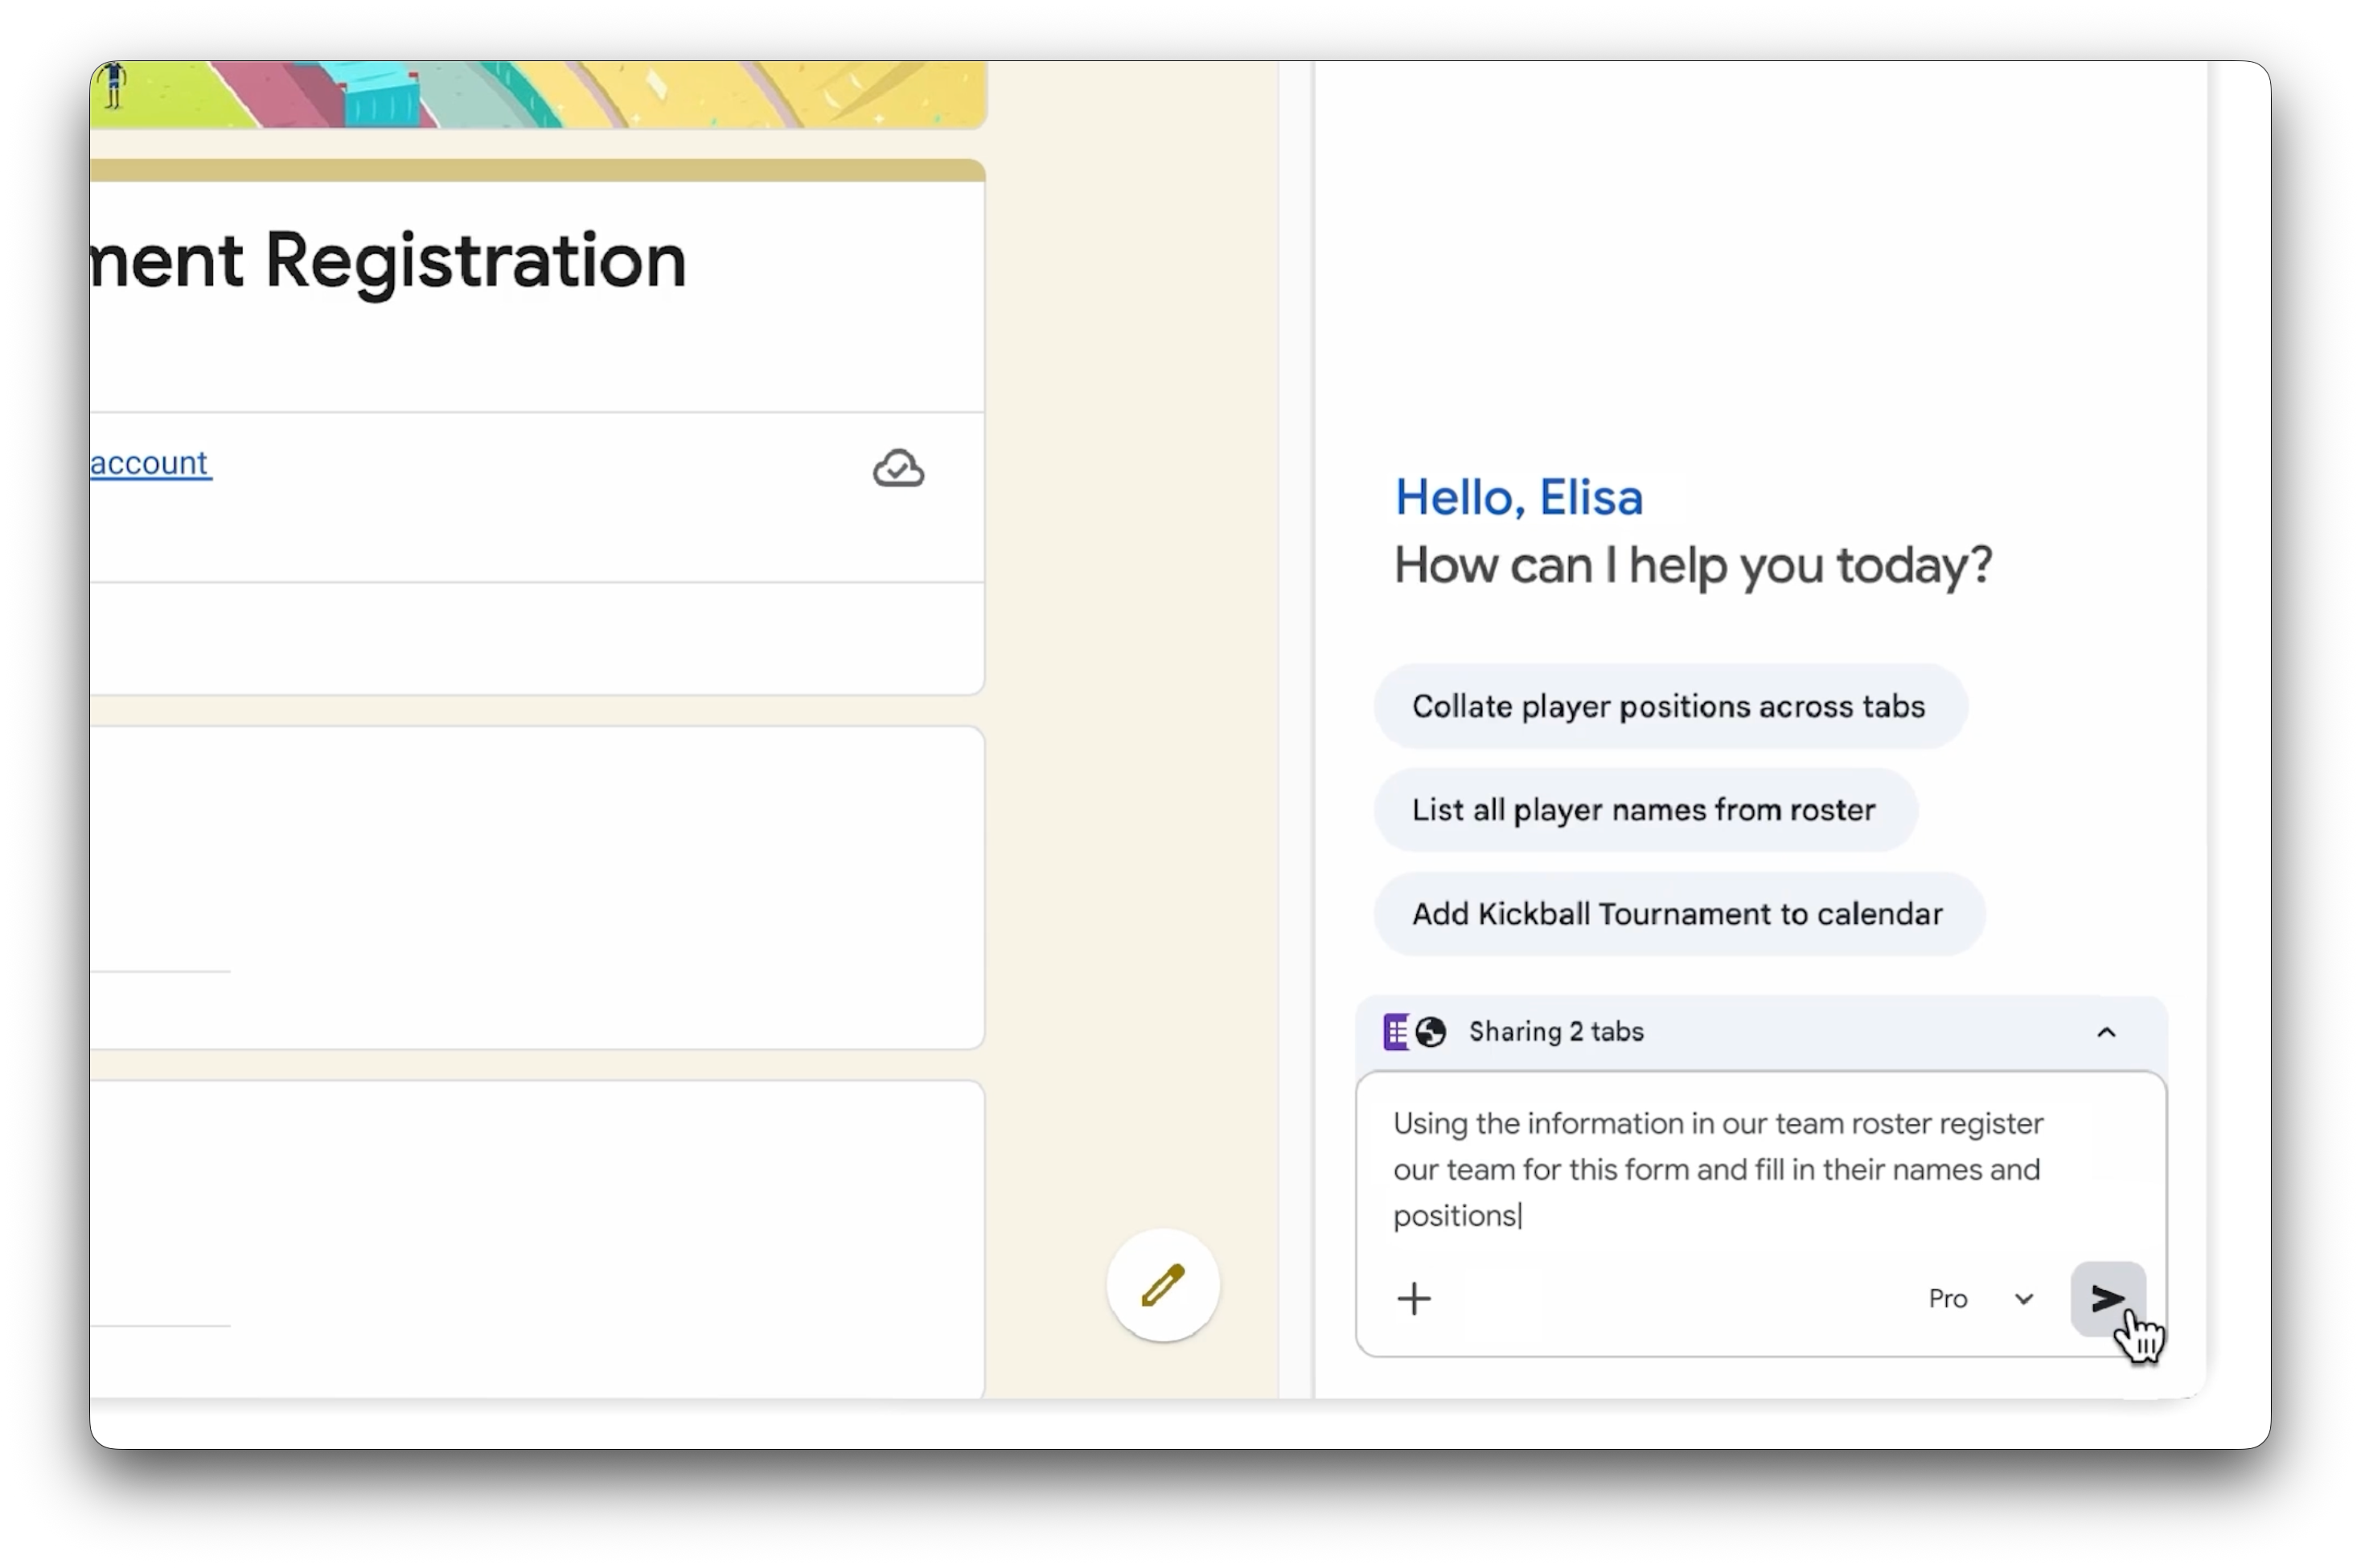Collapse the Sharing 2 tabs panel
Viewport: 2361px width, 1568px height.
[x=2106, y=1032]
